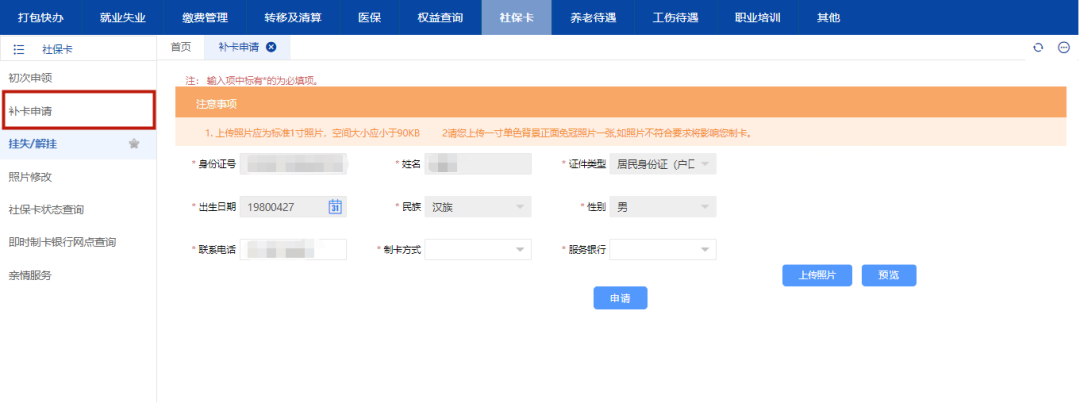Screen dimensions: 1080x403
Task: Expand the 制卡方式 dropdown
Action: pyautogui.click(x=478, y=249)
